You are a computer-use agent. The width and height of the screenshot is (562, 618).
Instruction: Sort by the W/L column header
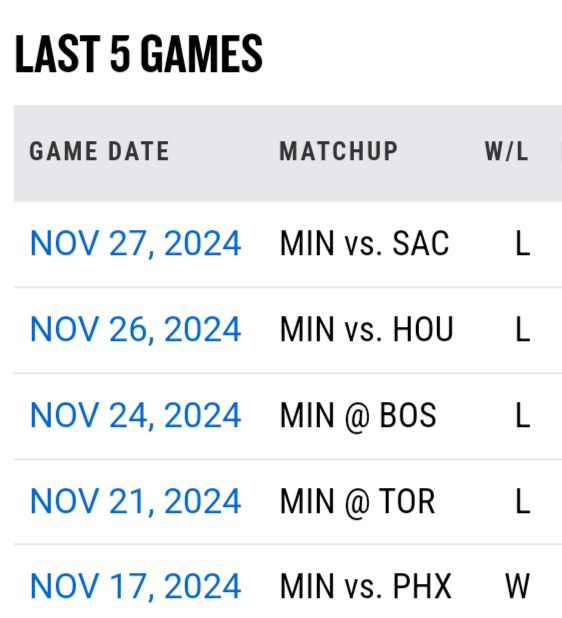(x=506, y=151)
